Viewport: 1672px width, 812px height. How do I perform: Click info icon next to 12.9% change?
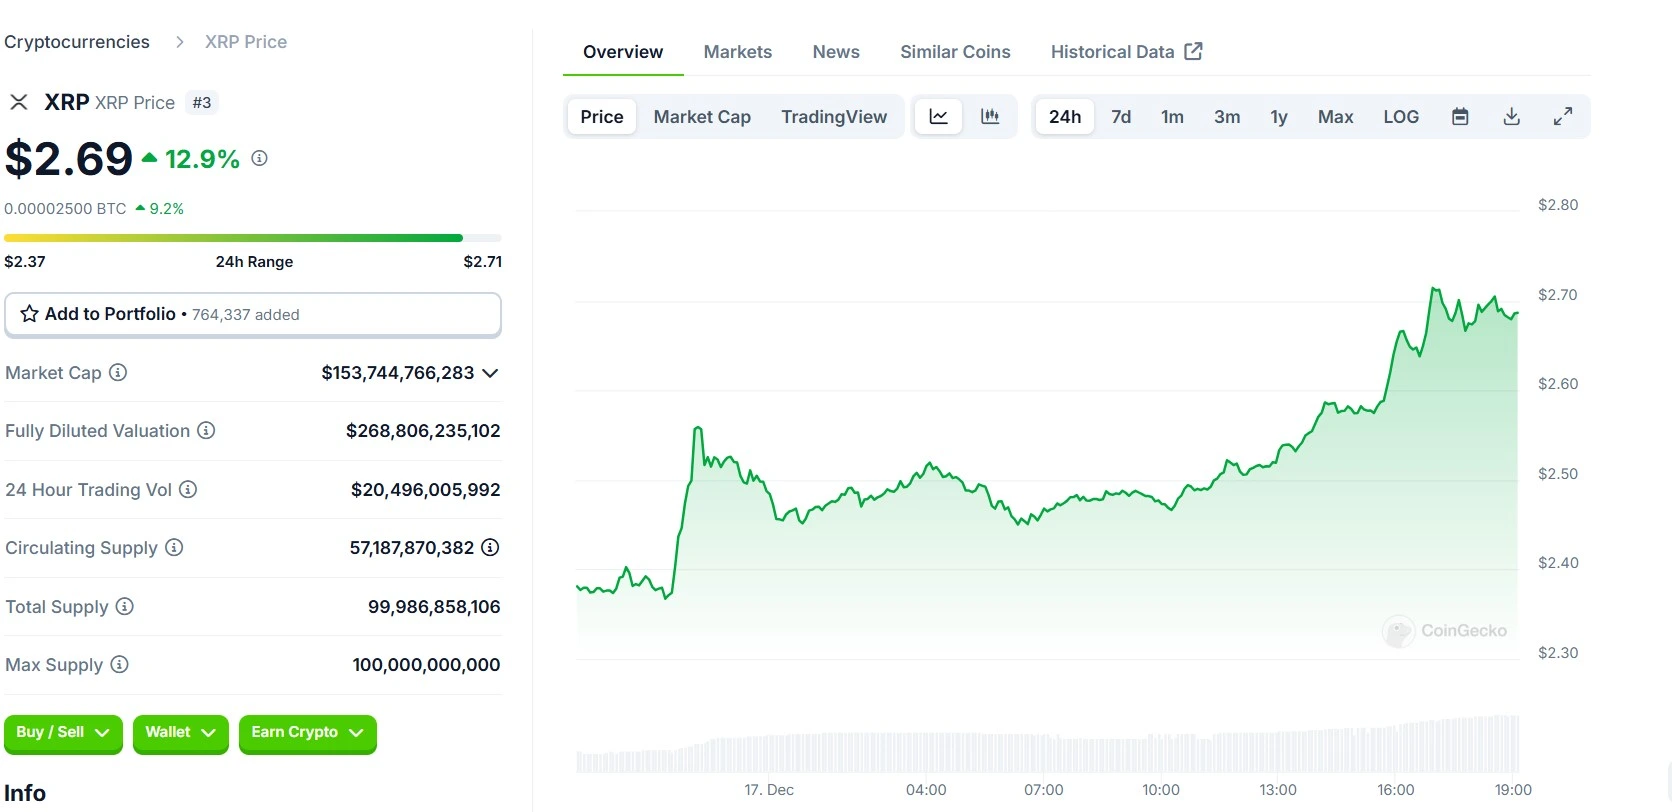pos(259,158)
